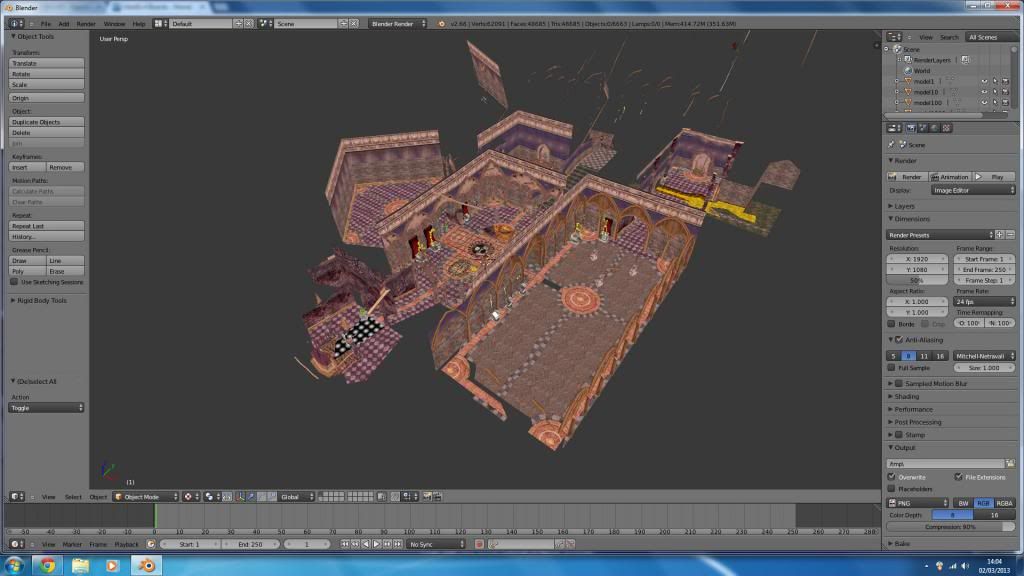The height and width of the screenshot is (576, 1024).
Task: Toggle the Overwrite checkbox
Action: coord(892,477)
